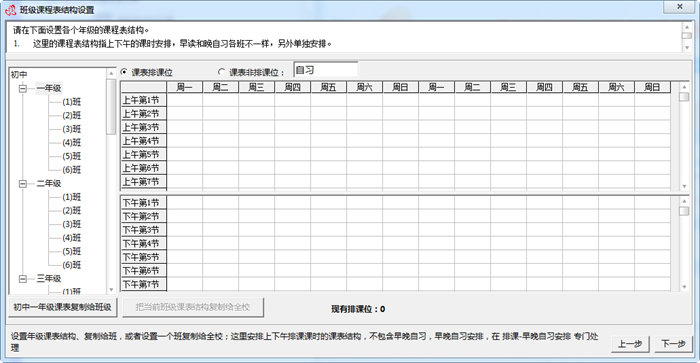Image resolution: width=700 pixels, height=363 pixels.
Task: Select (3)班 under 二年级
Action: (x=71, y=224)
